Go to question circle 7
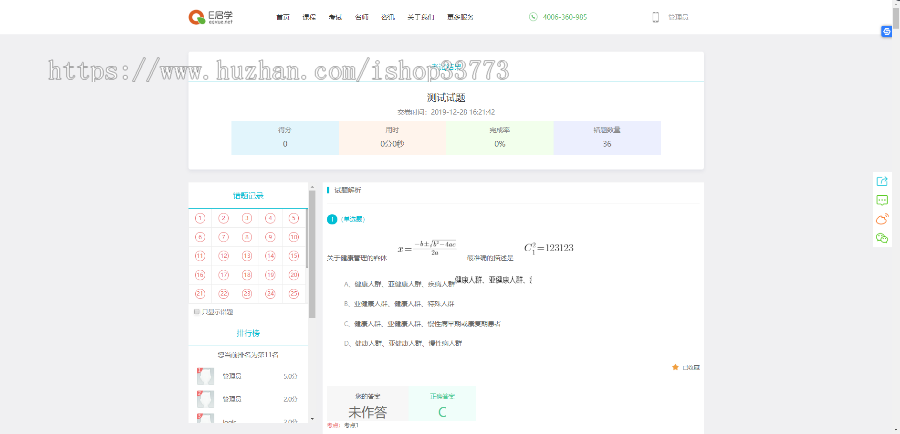 (223, 237)
